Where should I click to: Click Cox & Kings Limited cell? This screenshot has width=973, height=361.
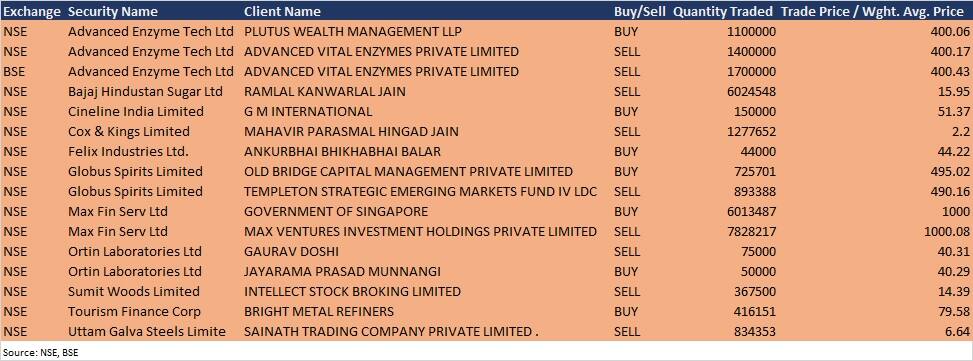[129, 131]
